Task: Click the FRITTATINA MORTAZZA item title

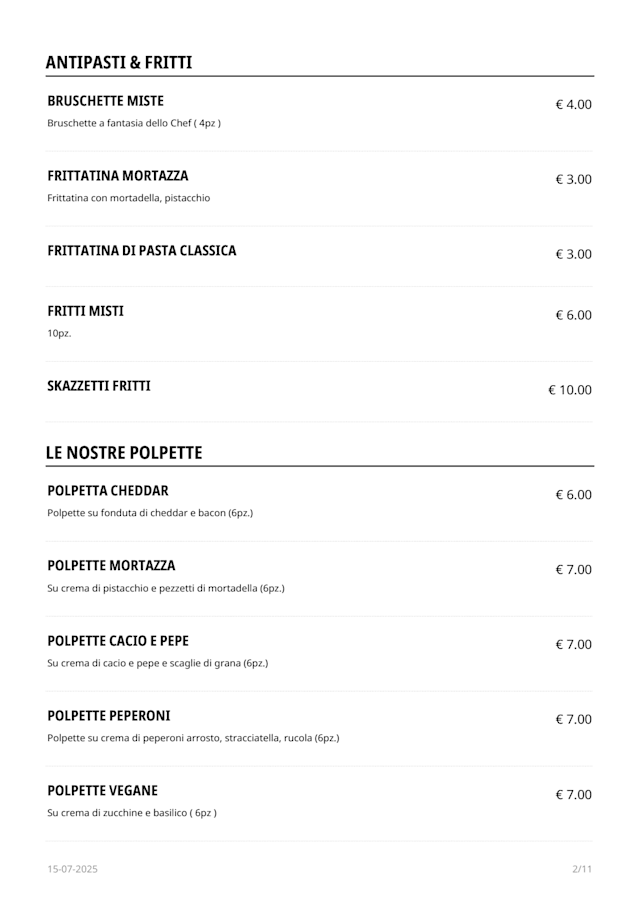Action: [x=117, y=176]
